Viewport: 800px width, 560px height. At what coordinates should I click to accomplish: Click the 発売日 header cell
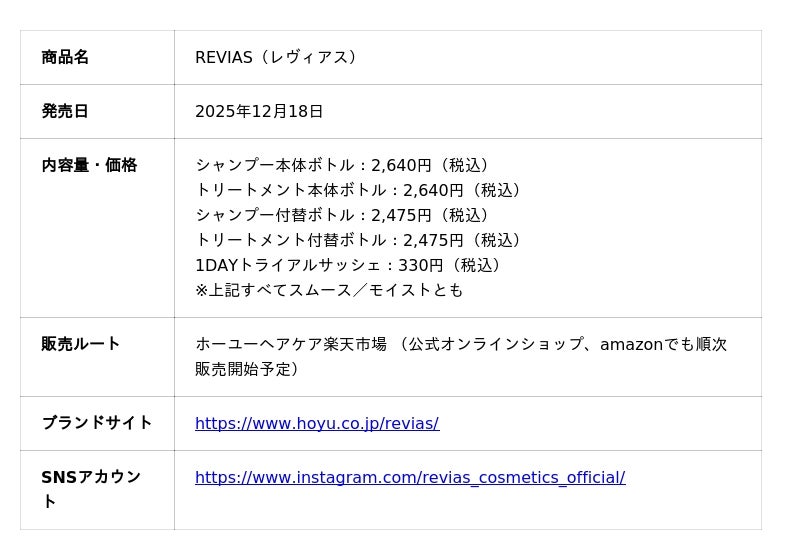[65, 112]
